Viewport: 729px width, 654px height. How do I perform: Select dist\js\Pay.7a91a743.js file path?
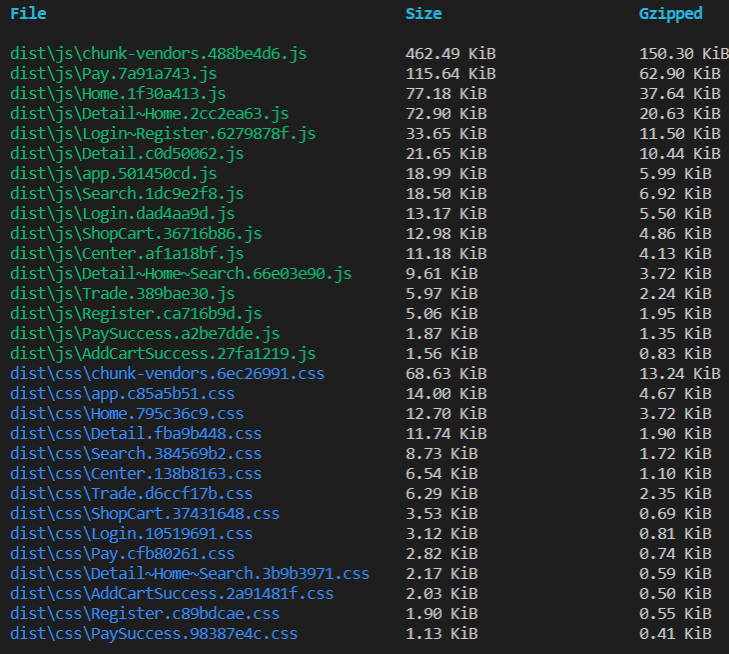[x=113, y=73]
